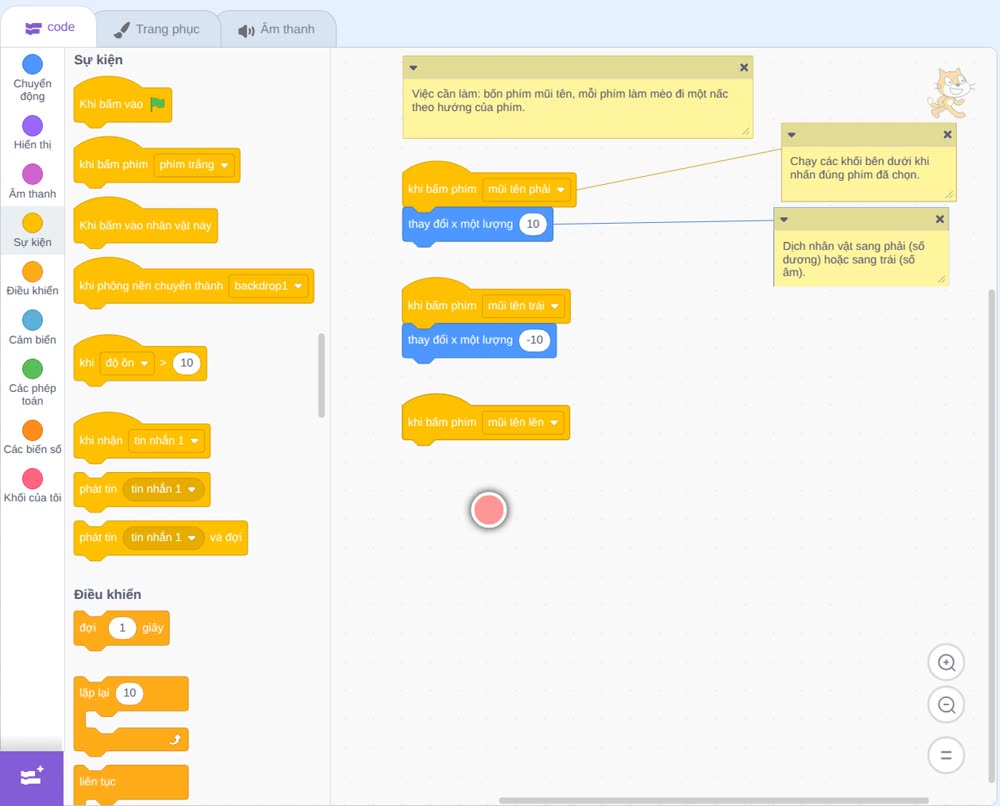Viewport: 1000px width, 806px height.
Task: Close the Việc cần làm comment
Action: point(744,68)
